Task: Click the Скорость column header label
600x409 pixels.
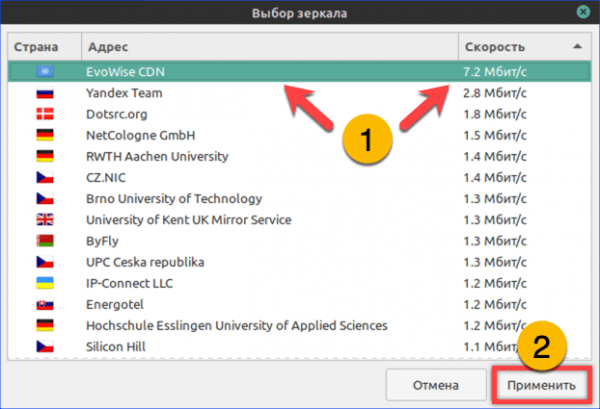Action: (x=495, y=47)
